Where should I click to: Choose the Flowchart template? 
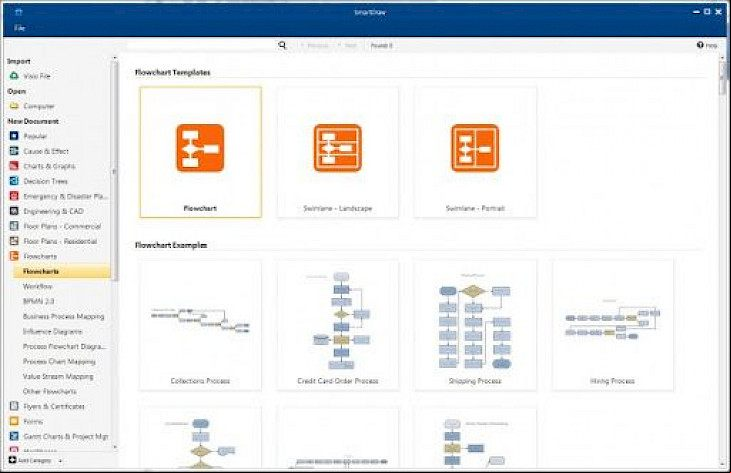point(200,152)
